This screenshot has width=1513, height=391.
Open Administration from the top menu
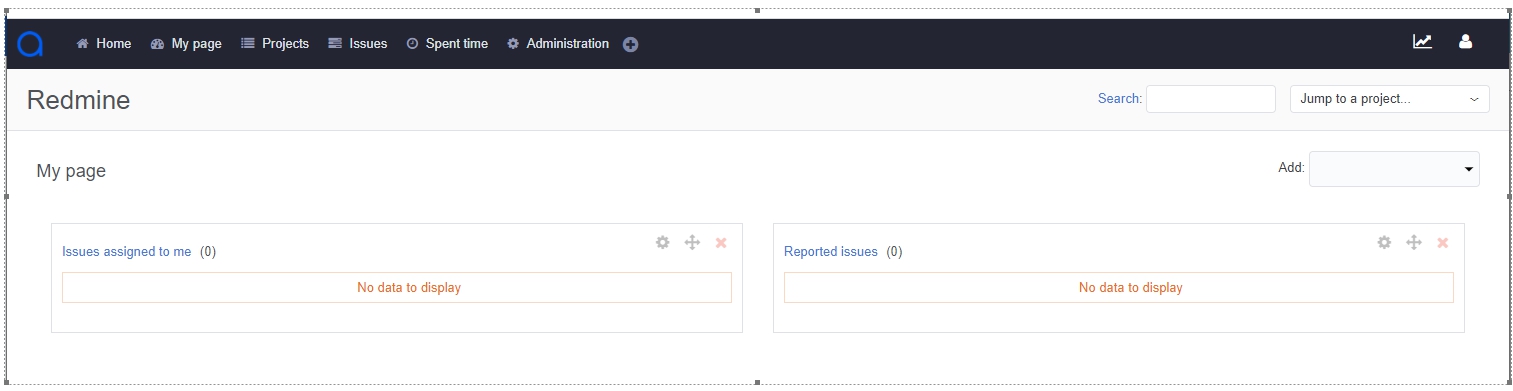click(x=558, y=44)
